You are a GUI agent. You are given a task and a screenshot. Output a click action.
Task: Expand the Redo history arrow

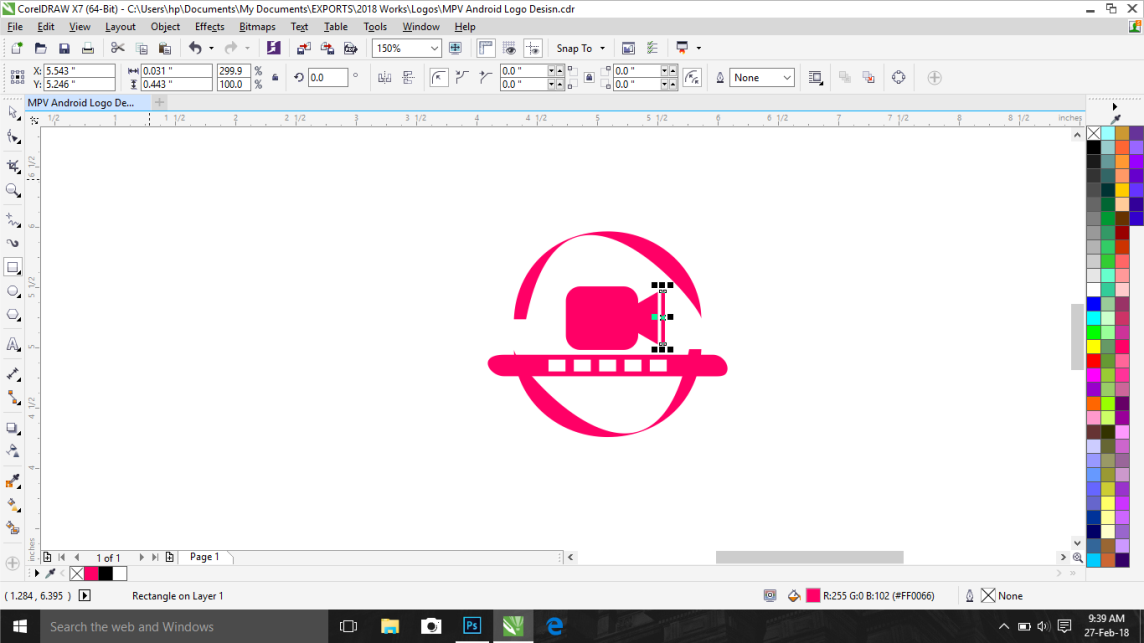pyautogui.click(x=247, y=48)
